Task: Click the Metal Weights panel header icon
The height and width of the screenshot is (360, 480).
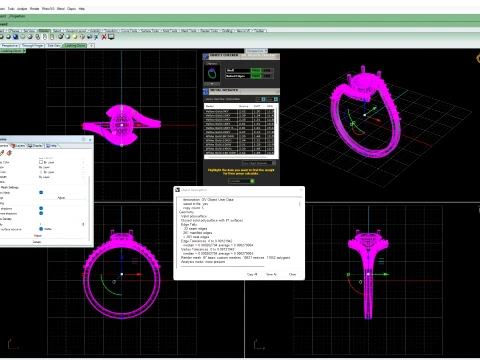Action: (x=206, y=91)
